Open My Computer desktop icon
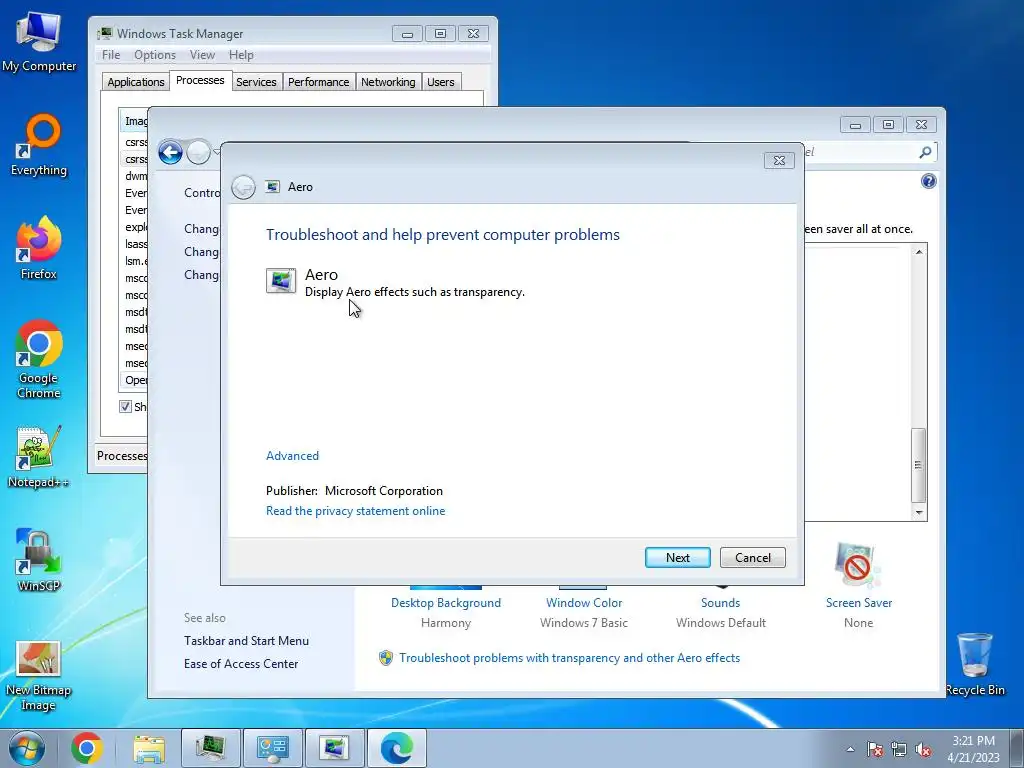The image size is (1024, 768). tap(39, 40)
